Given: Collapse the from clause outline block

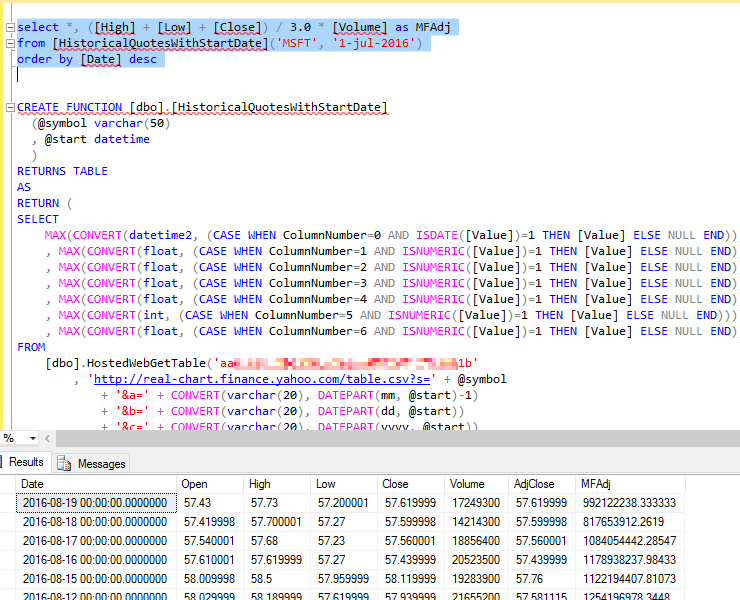Looking at the screenshot, I should pyautogui.click(x=9, y=44).
